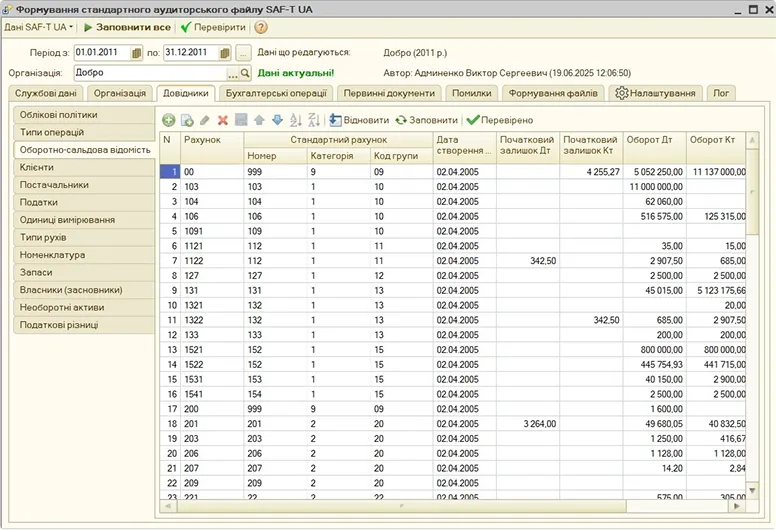Click the period selection ellipsis button

[243, 53]
